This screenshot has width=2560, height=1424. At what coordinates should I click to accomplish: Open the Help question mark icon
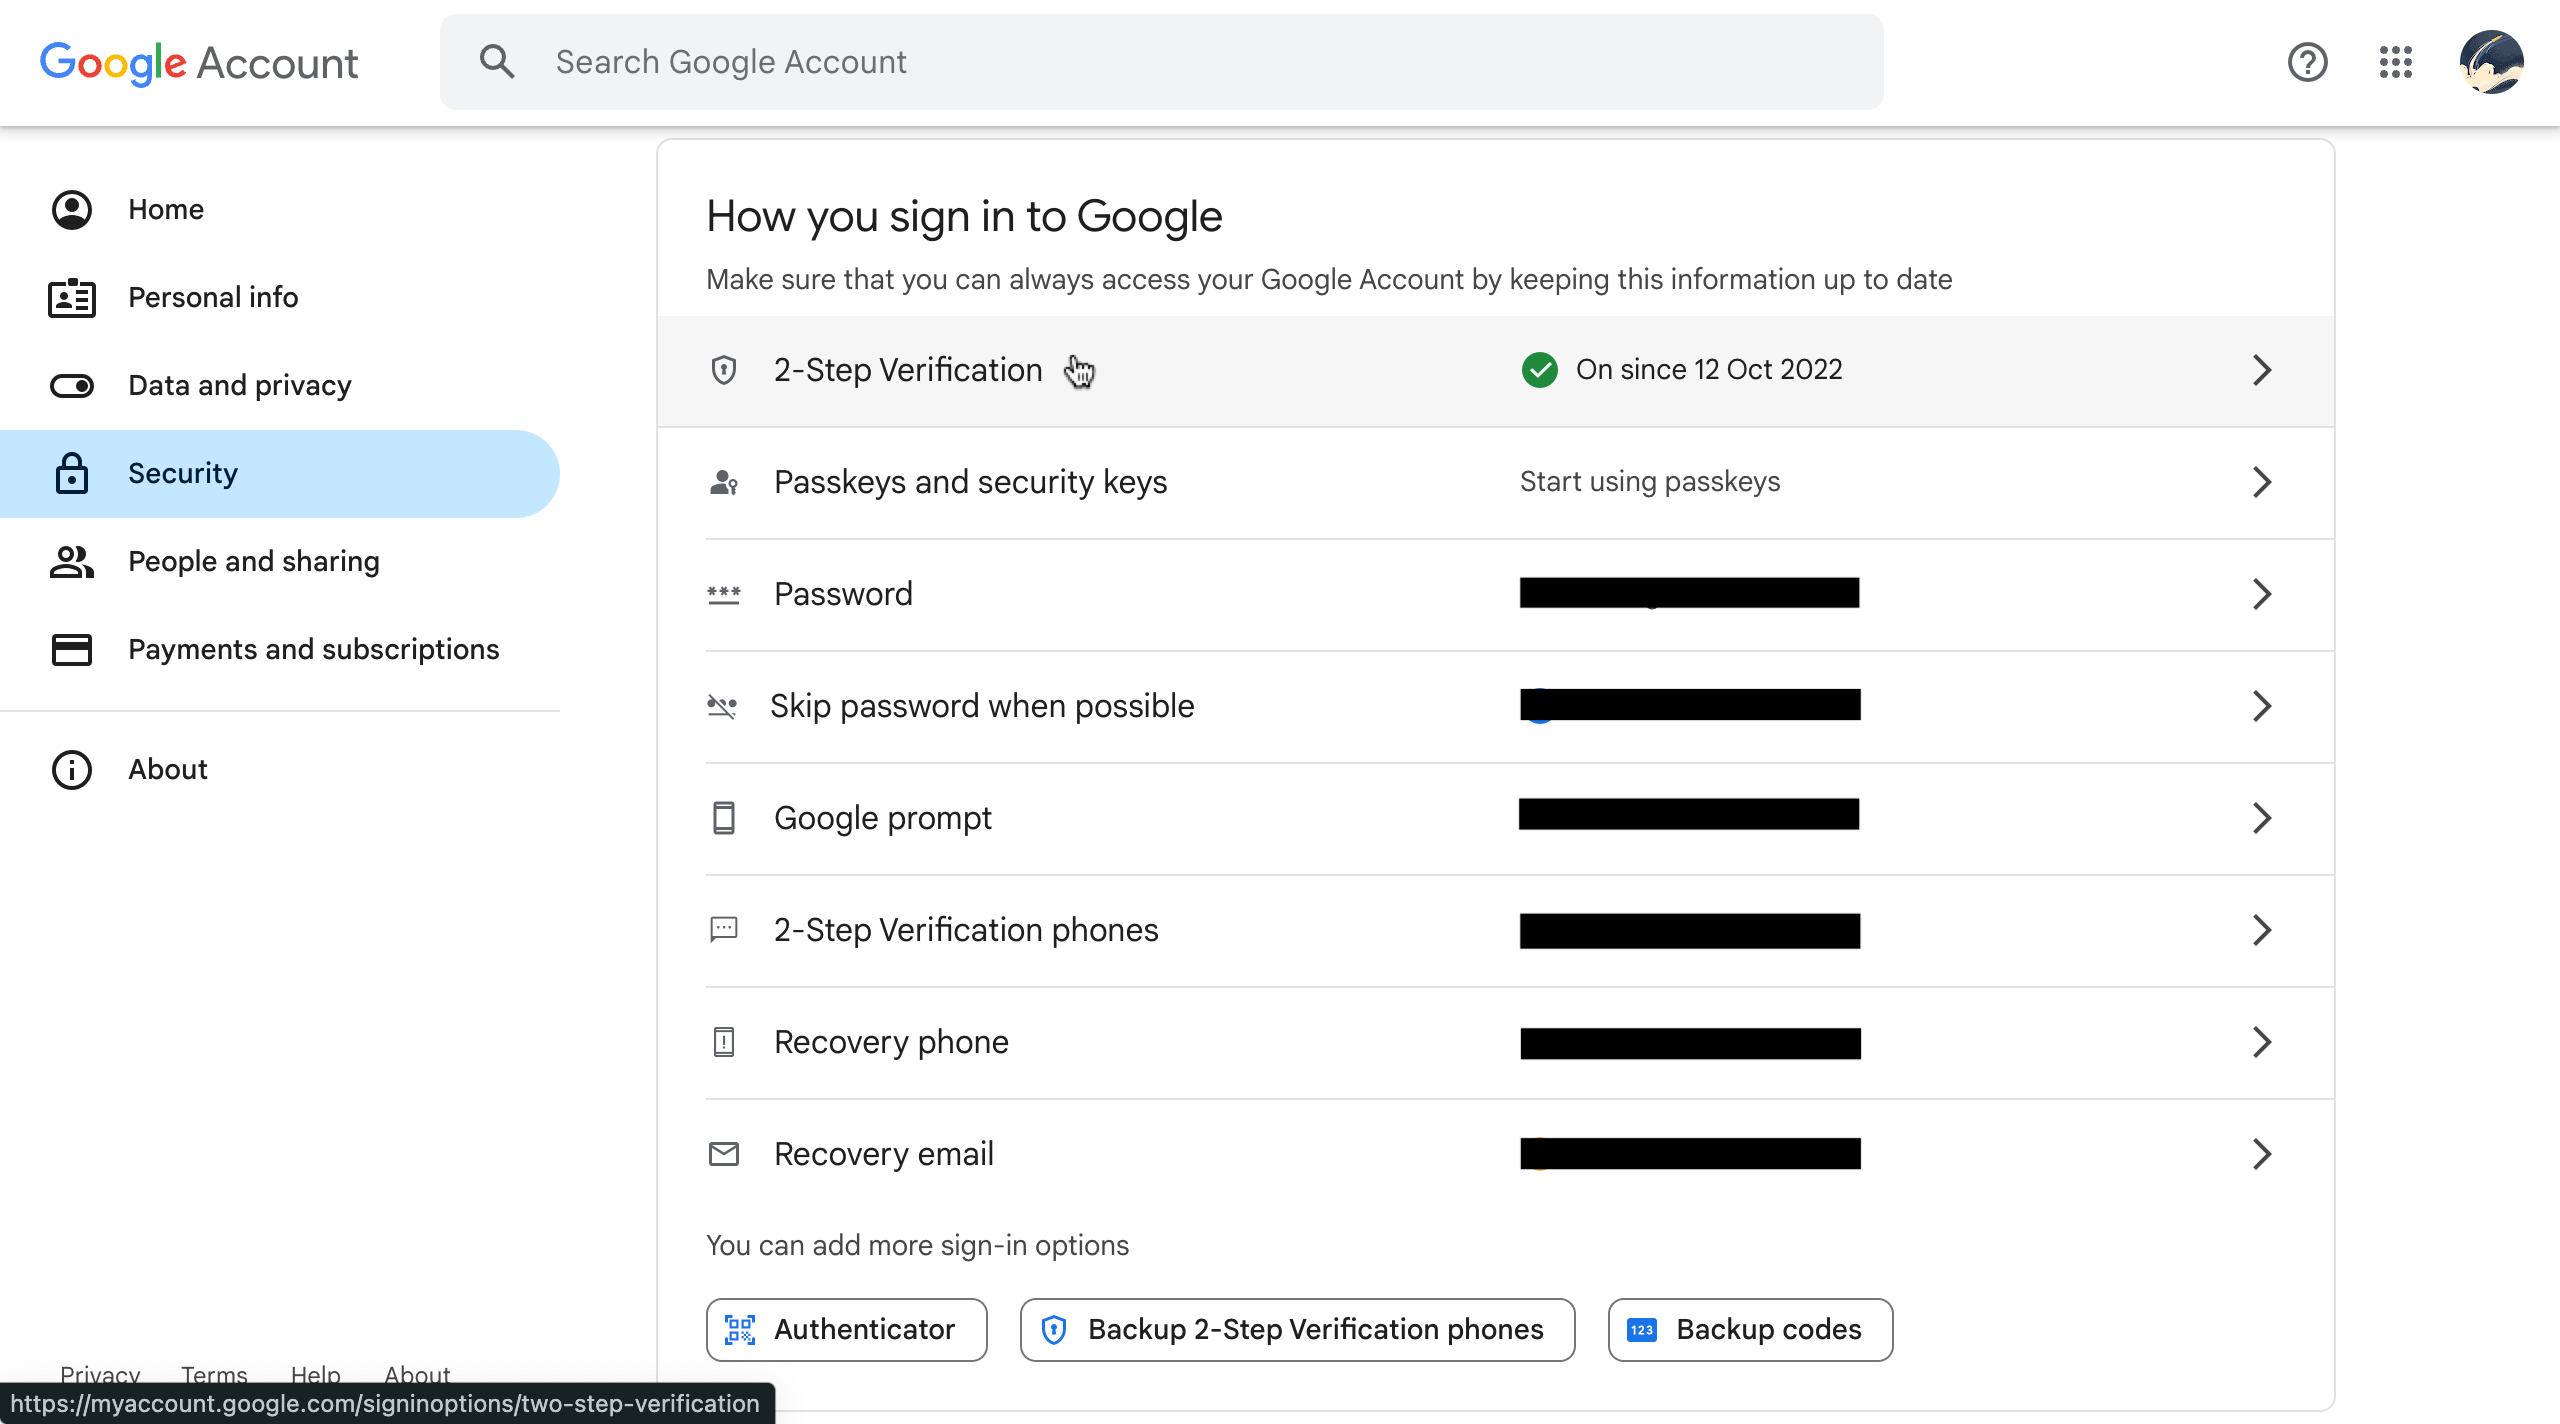point(2307,62)
